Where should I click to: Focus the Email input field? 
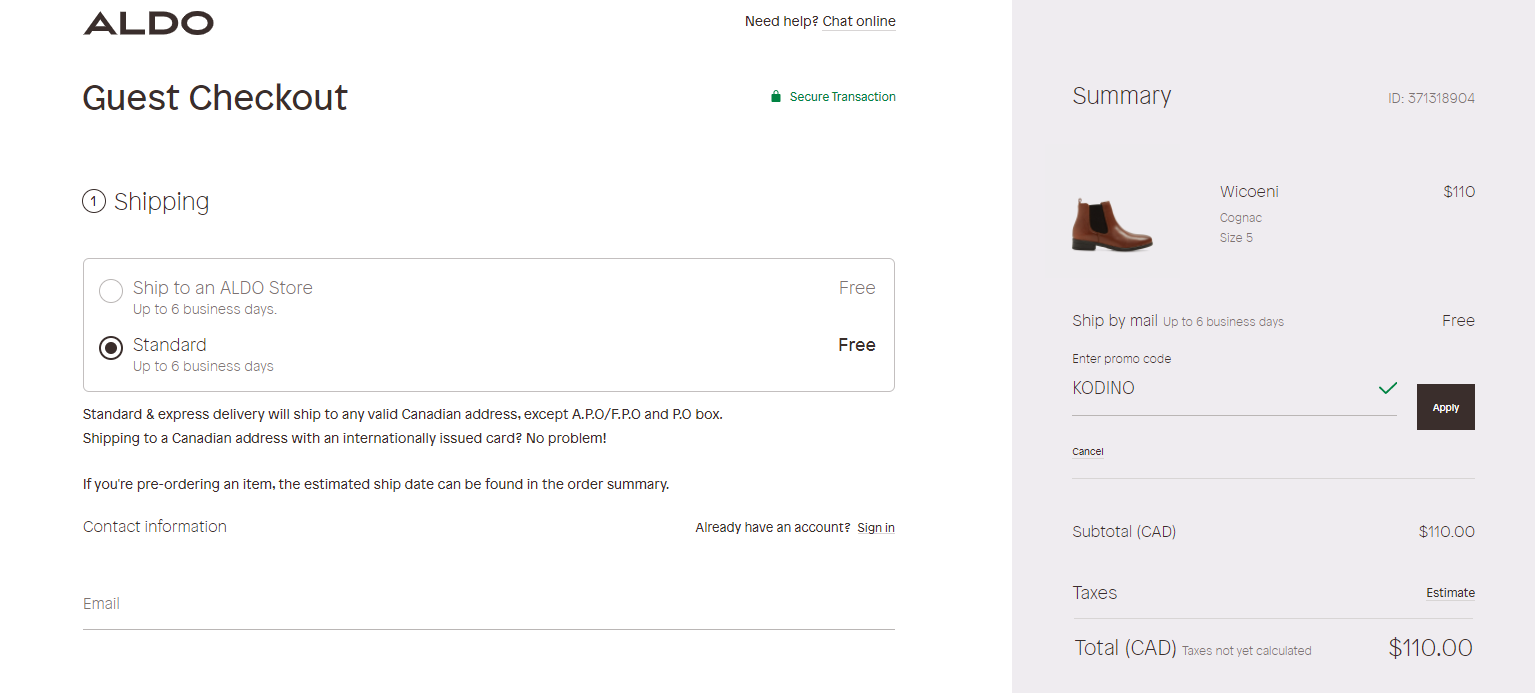point(488,604)
